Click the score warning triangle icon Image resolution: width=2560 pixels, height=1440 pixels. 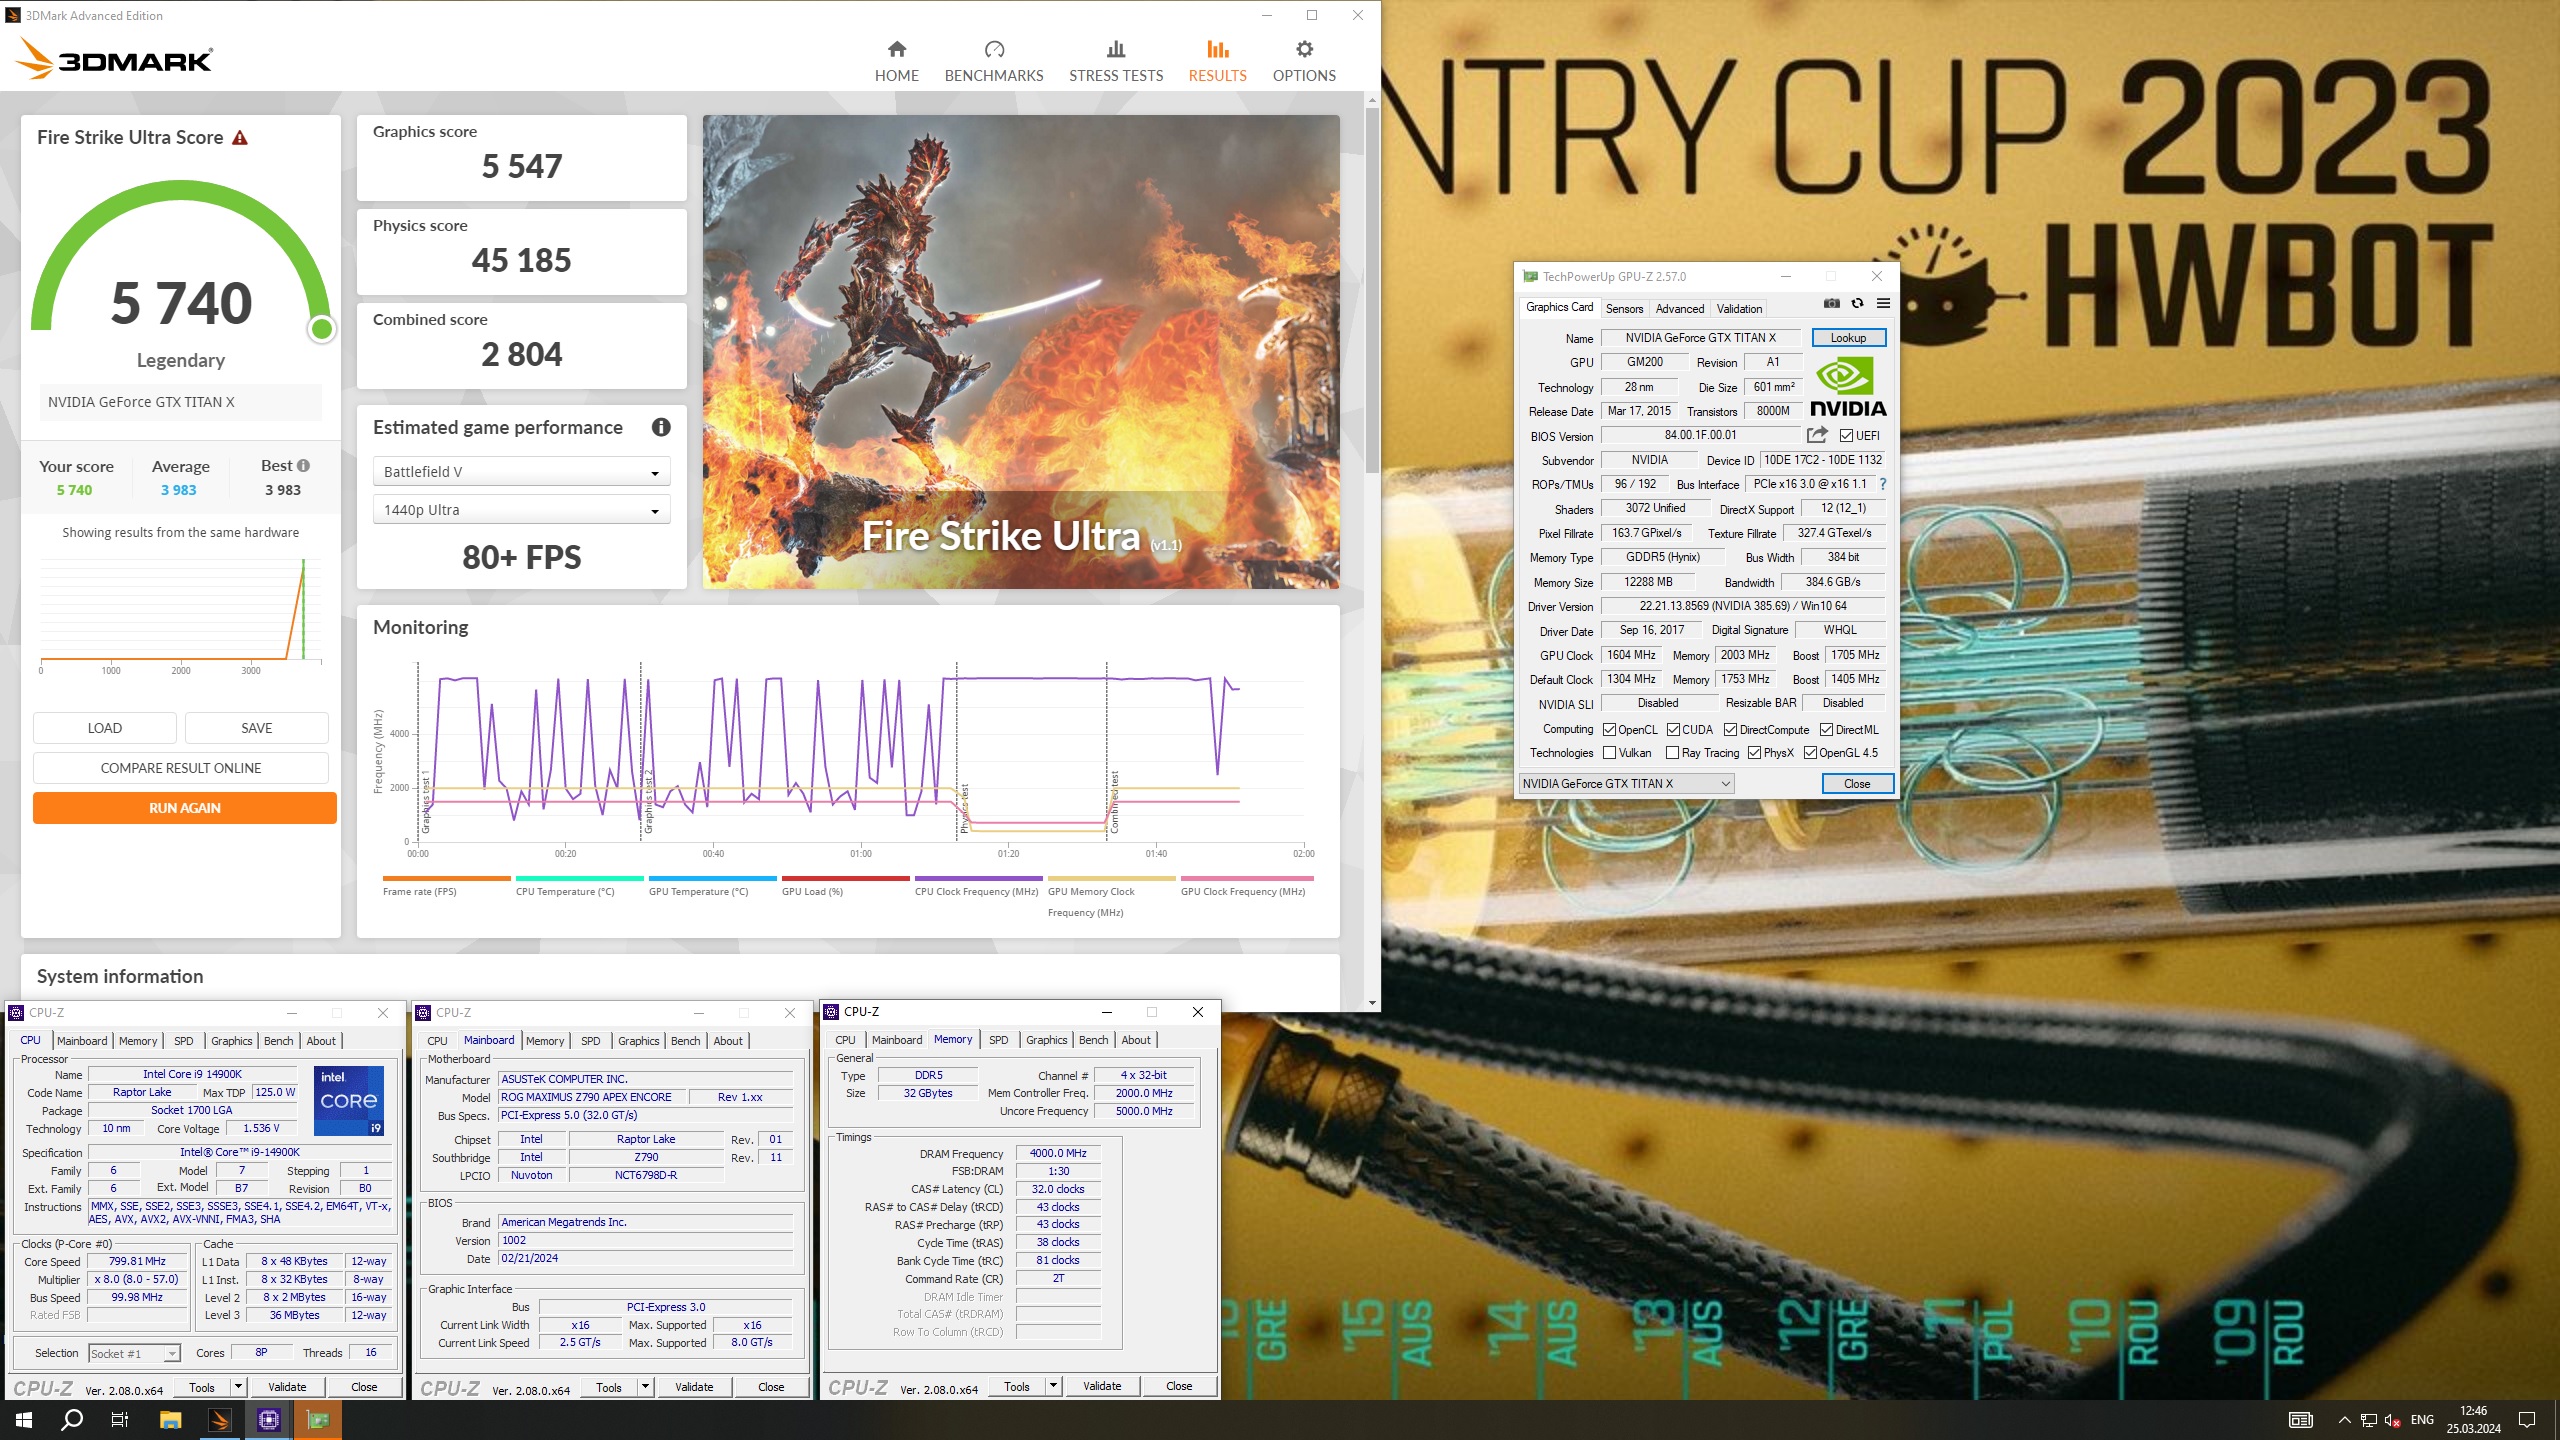(x=240, y=138)
